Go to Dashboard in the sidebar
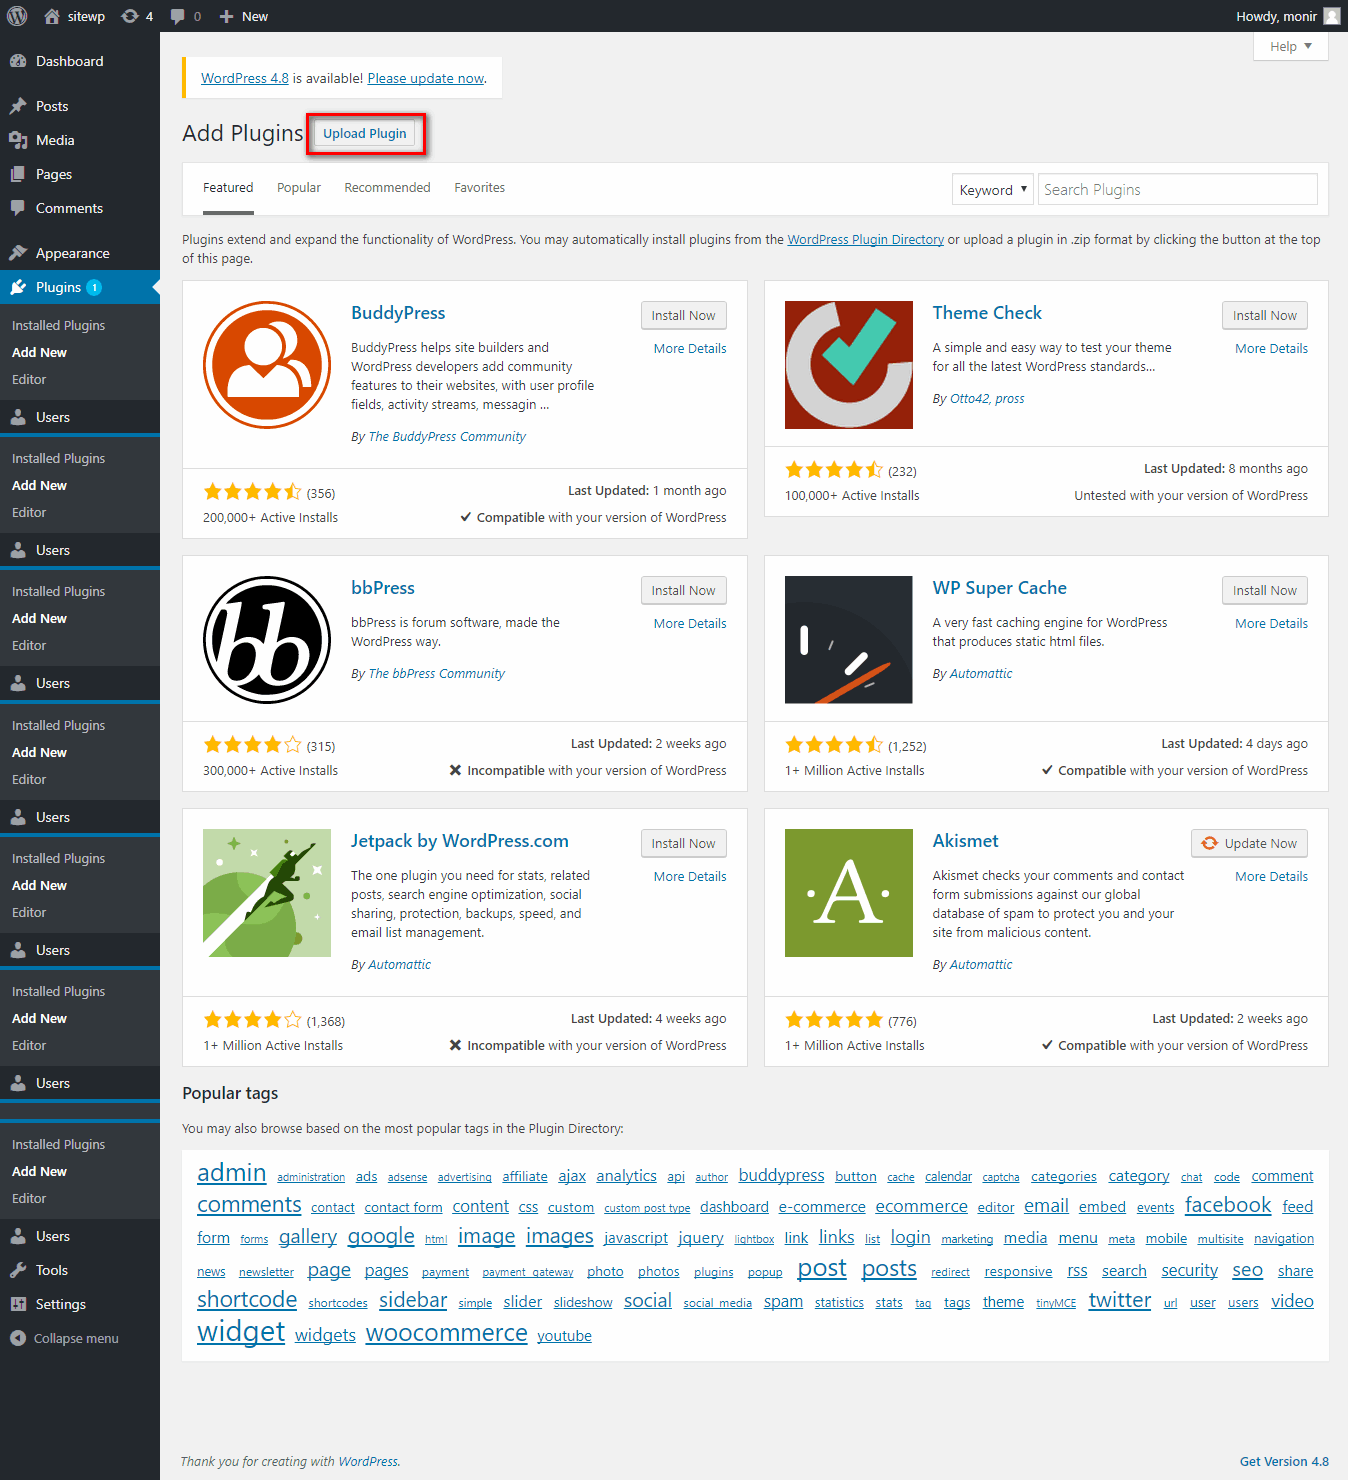 click(x=80, y=61)
